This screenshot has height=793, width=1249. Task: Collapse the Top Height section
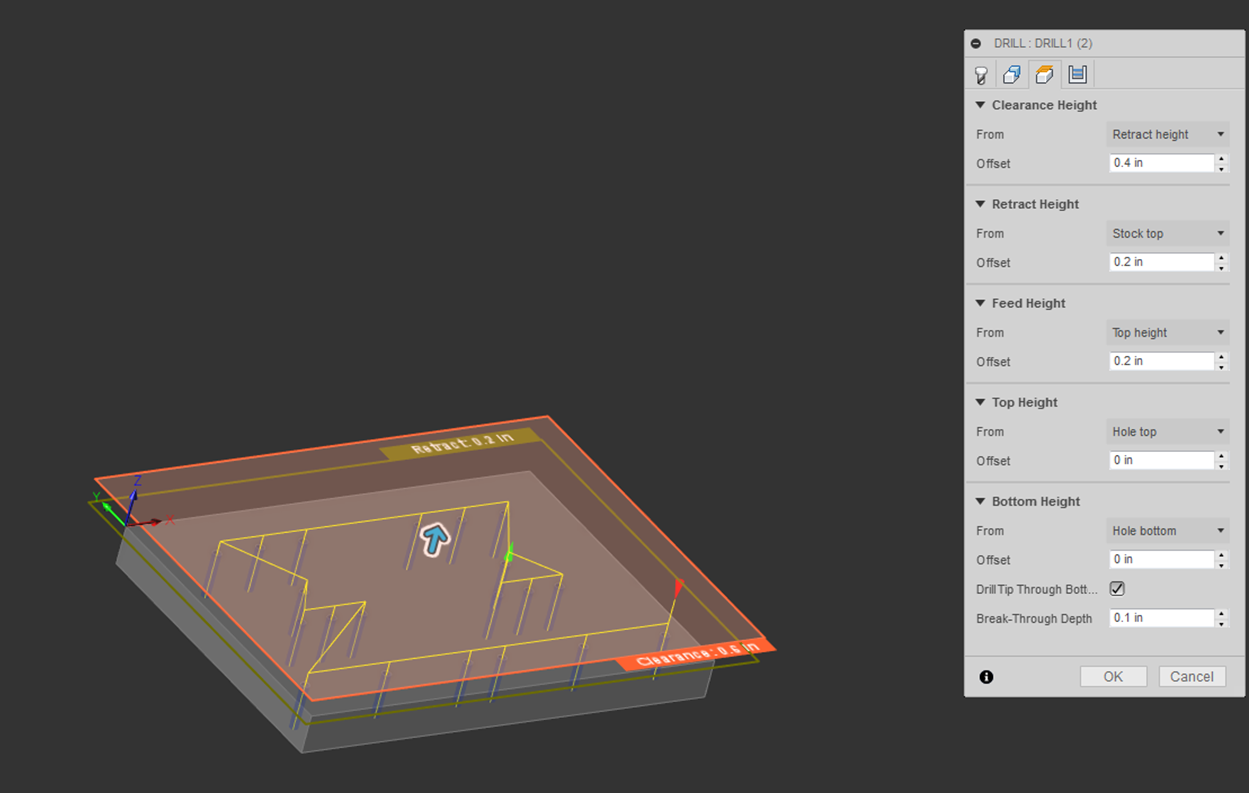tap(981, 402)
